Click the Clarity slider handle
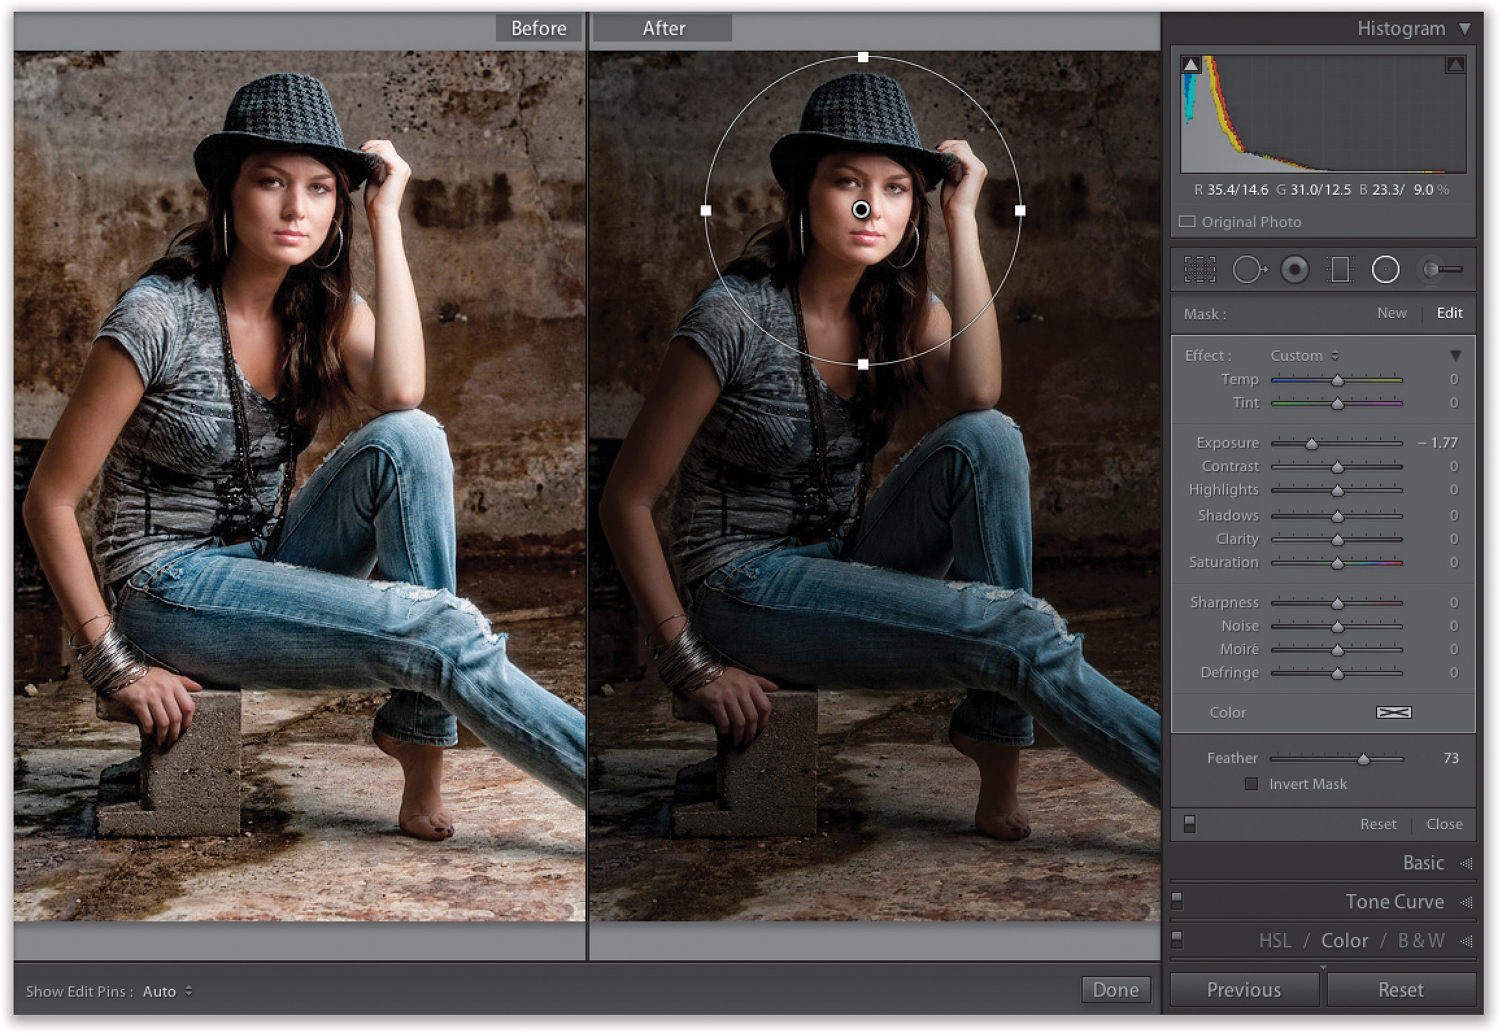This screenshot has width=1500, height=1033. click(1337, 539)
